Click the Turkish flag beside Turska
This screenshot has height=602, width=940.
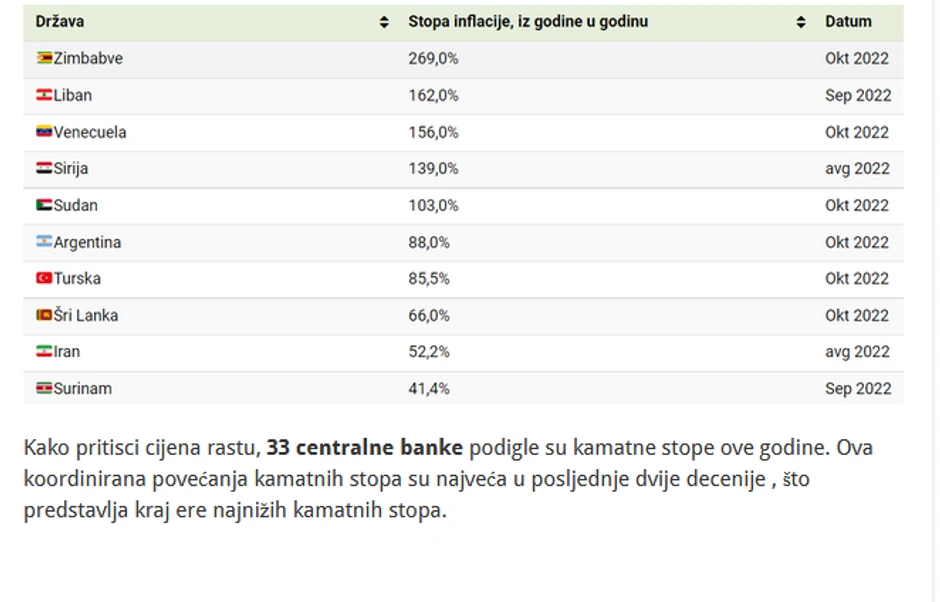(44, 278)
